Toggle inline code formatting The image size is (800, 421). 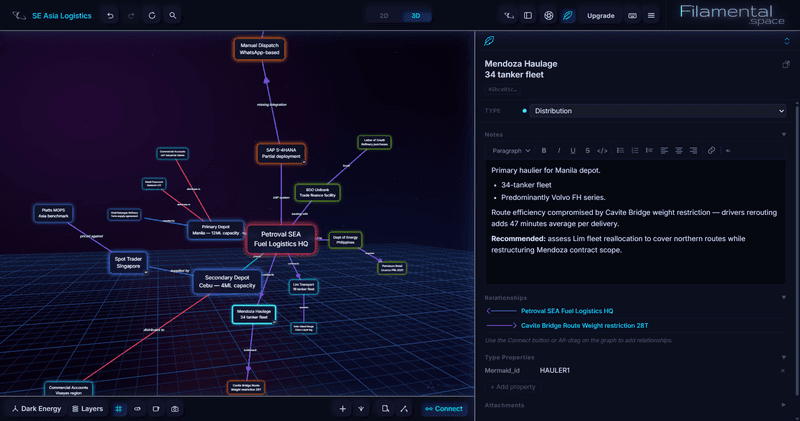pos(602,151)
